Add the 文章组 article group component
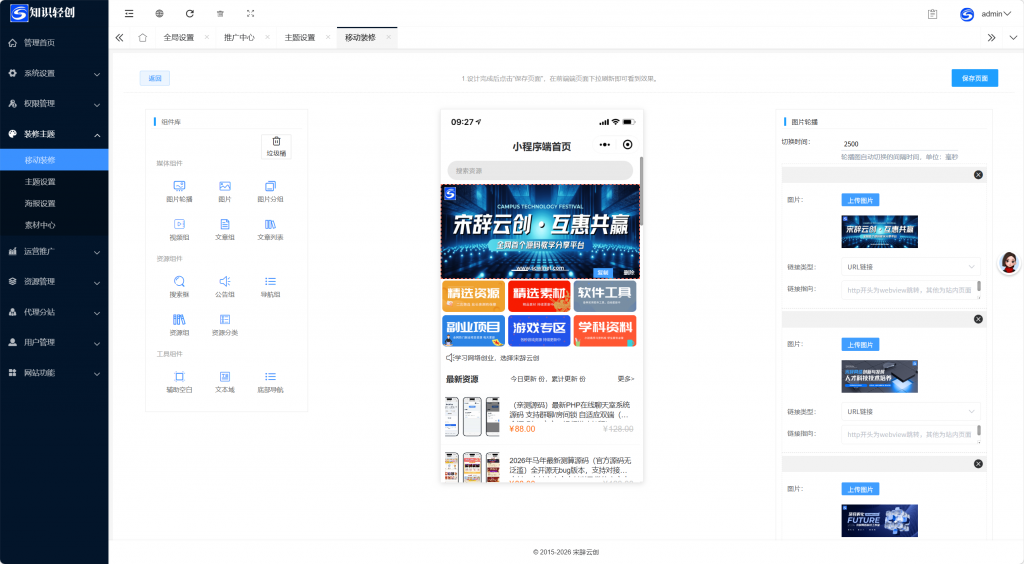Image resolution: width=1024 pixels, height=564 pixels. pos(225,229)
